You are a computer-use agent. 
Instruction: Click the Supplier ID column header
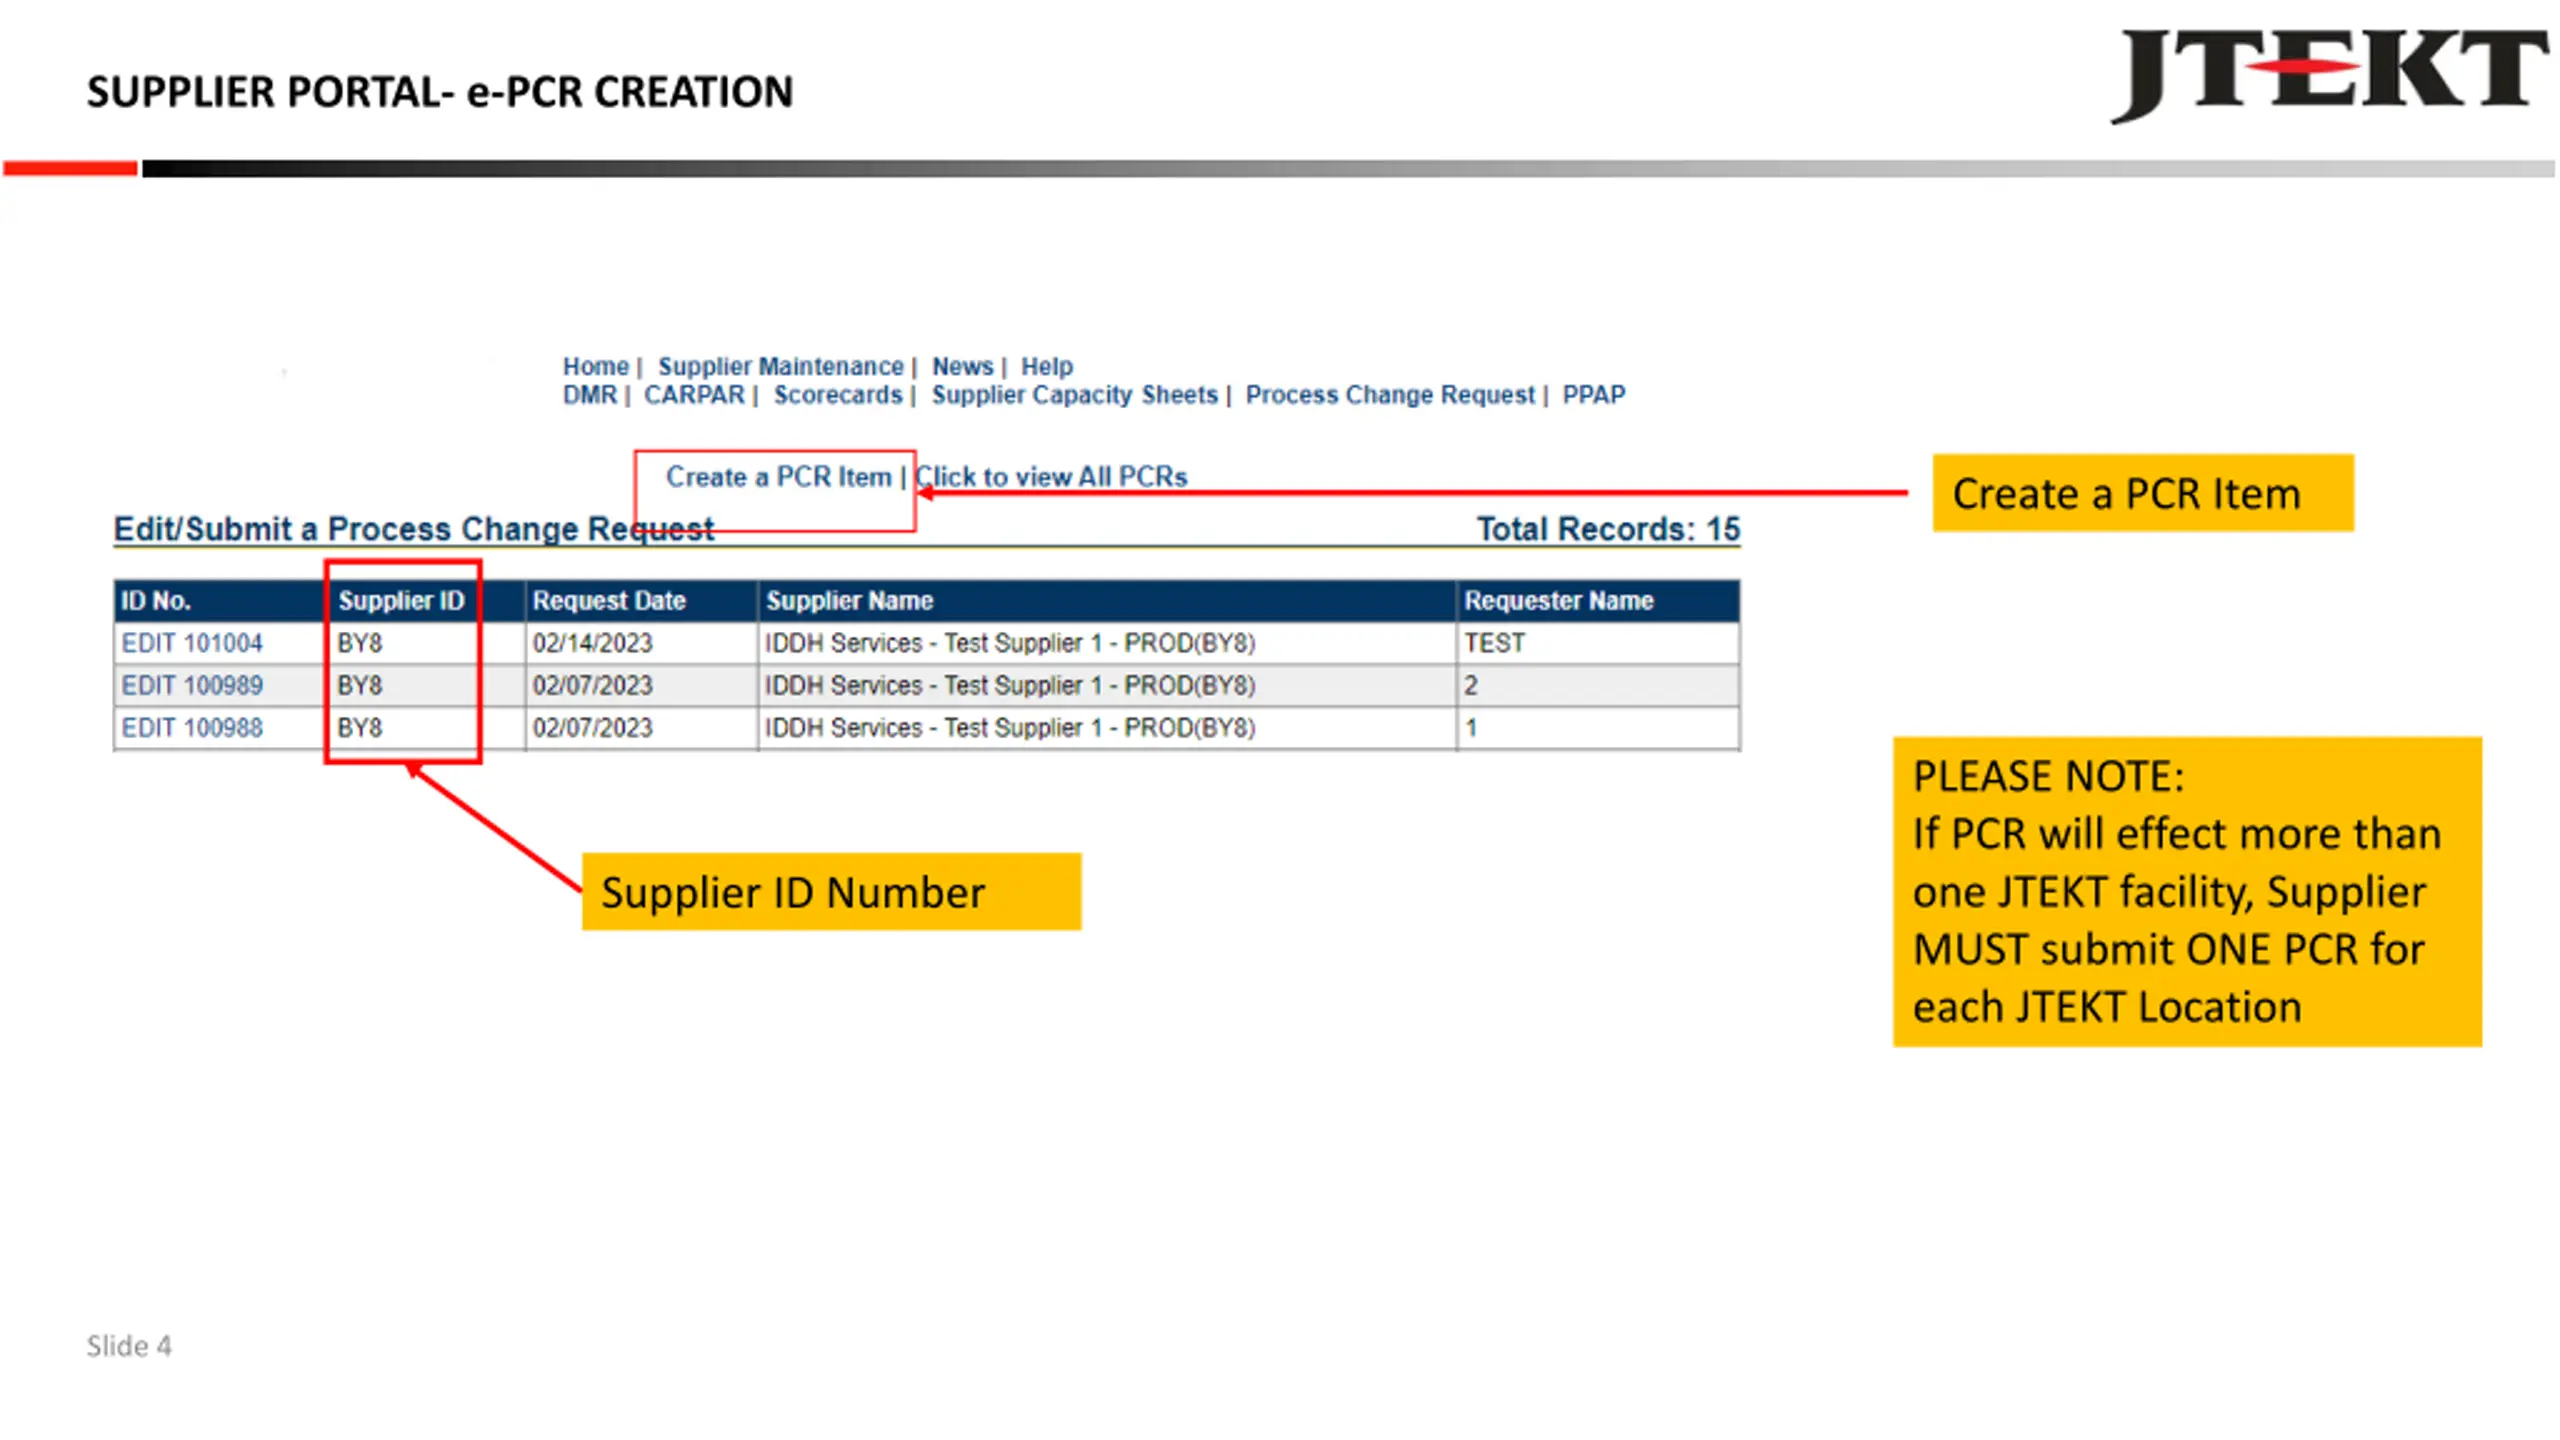click(401, 601)
